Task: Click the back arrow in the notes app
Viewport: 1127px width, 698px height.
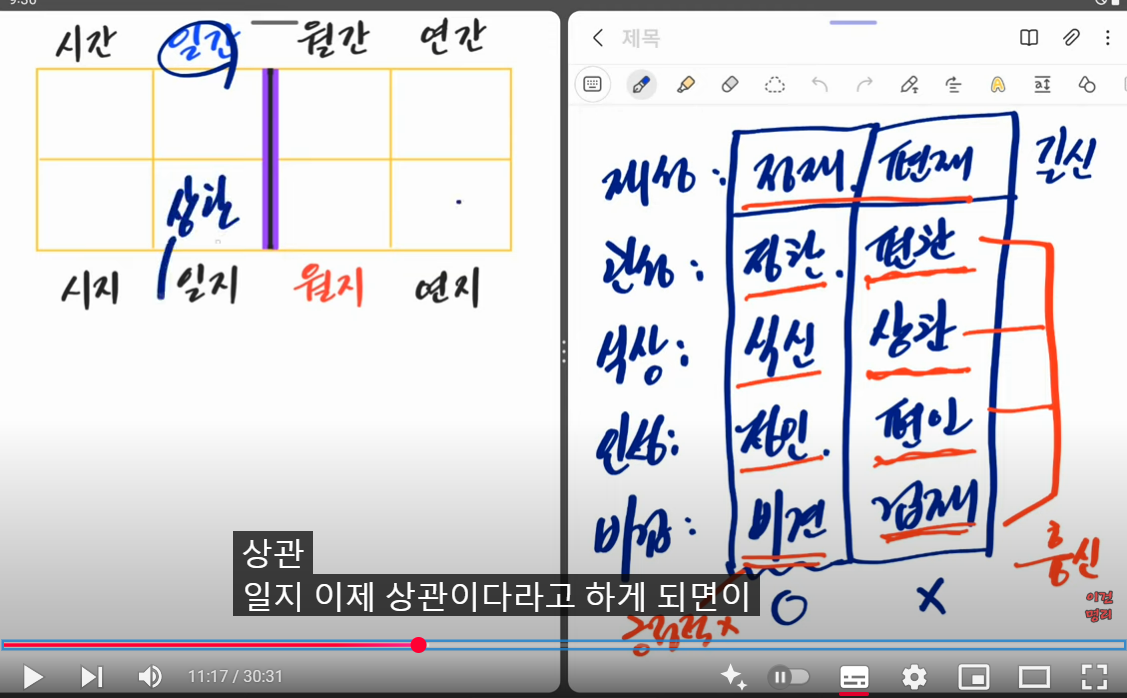Action: (598, 37)
